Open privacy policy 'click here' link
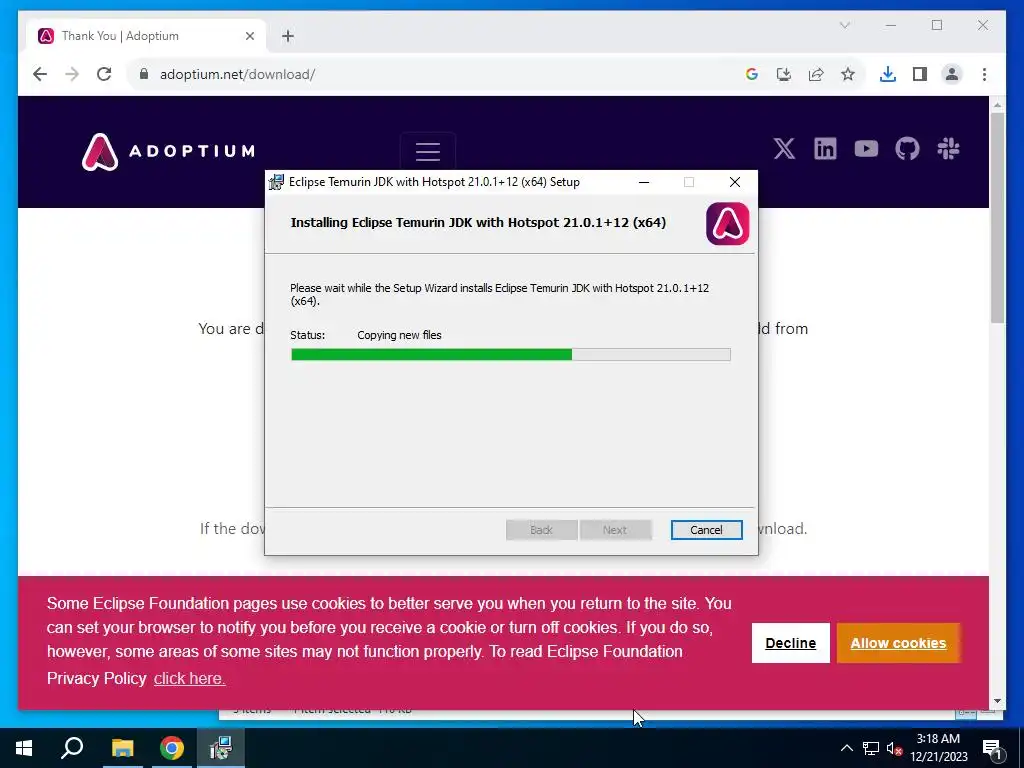The height and width of the screenshot is (768, 1024). (189, 679)
